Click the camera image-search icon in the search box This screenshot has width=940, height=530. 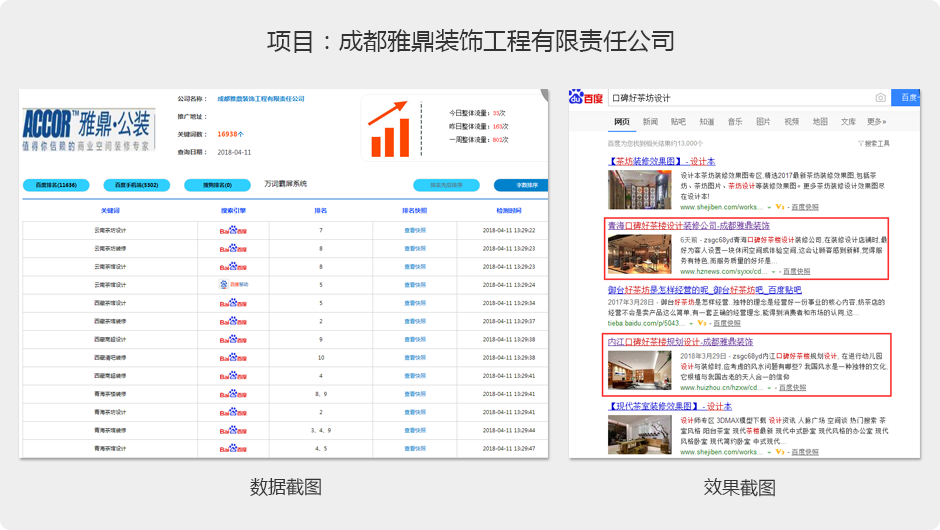point(880,98)
